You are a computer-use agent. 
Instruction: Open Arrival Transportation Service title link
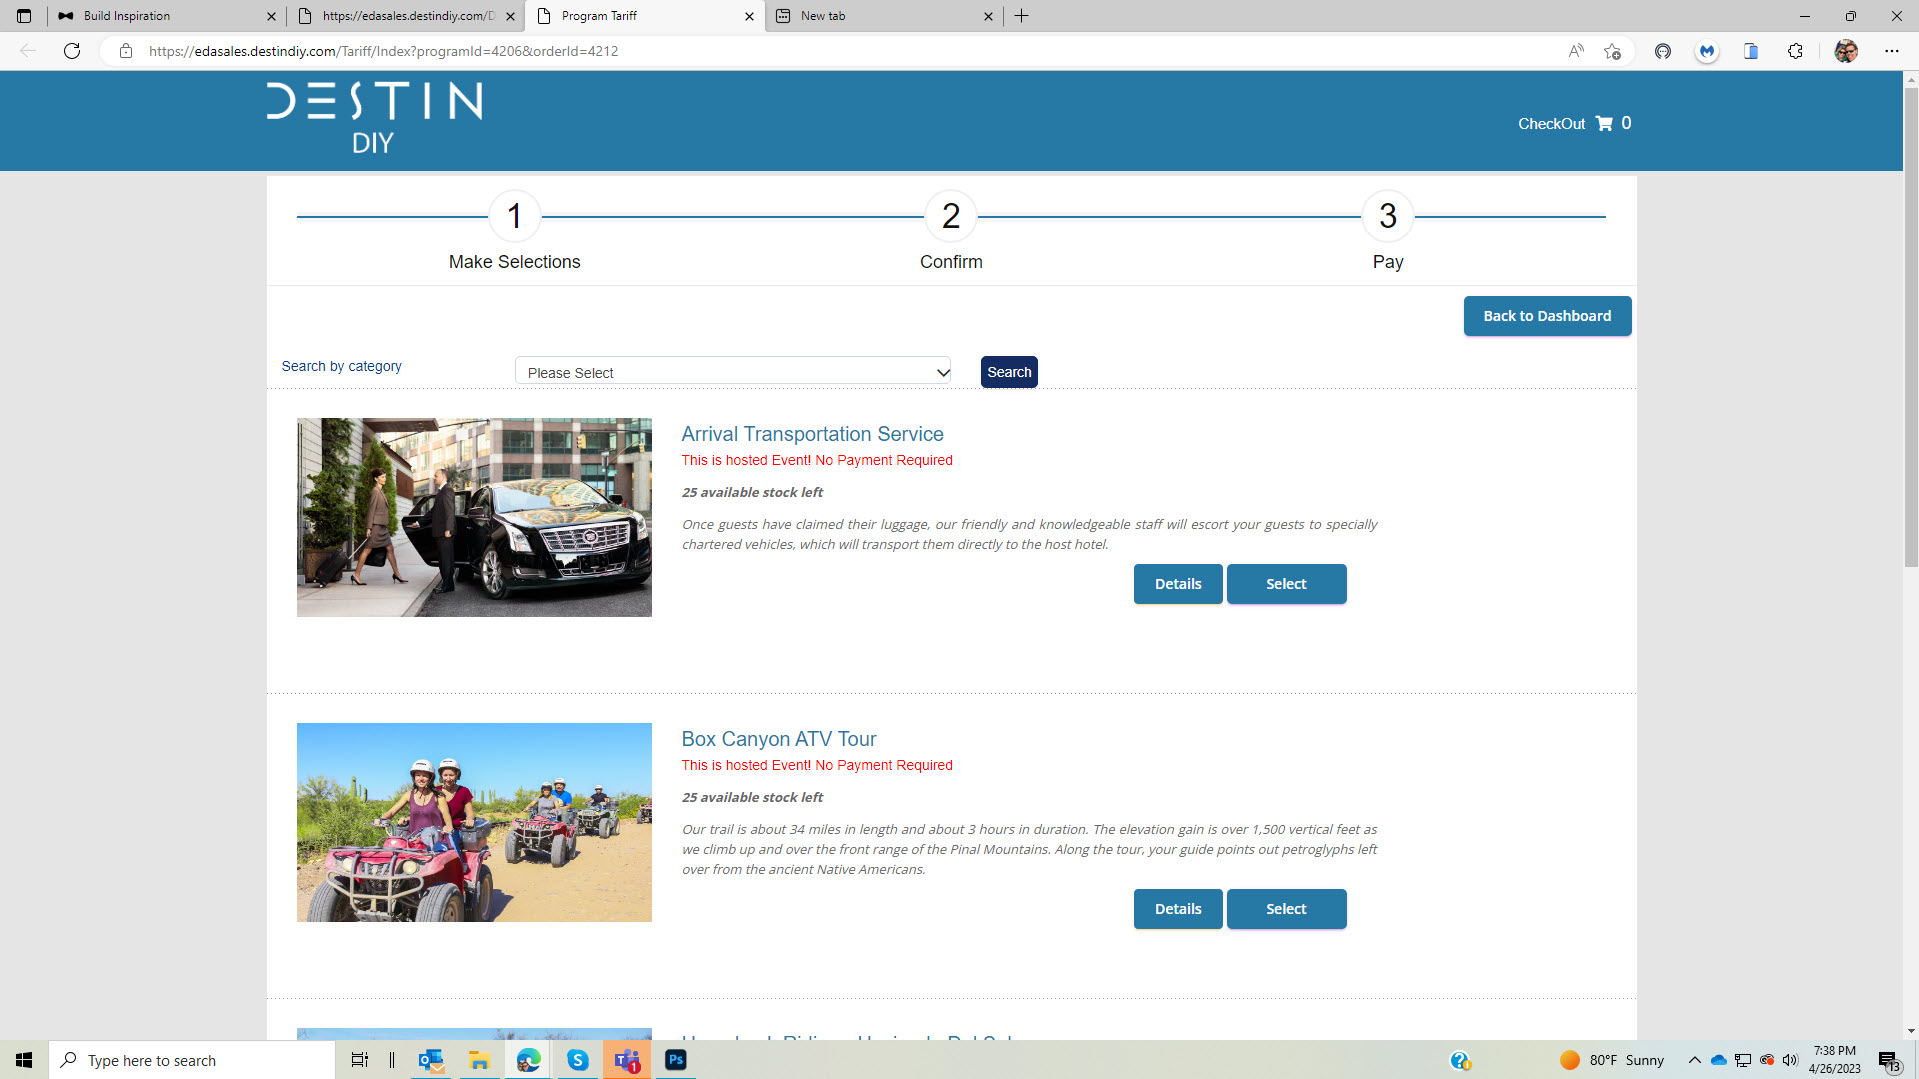pos(812,434)
